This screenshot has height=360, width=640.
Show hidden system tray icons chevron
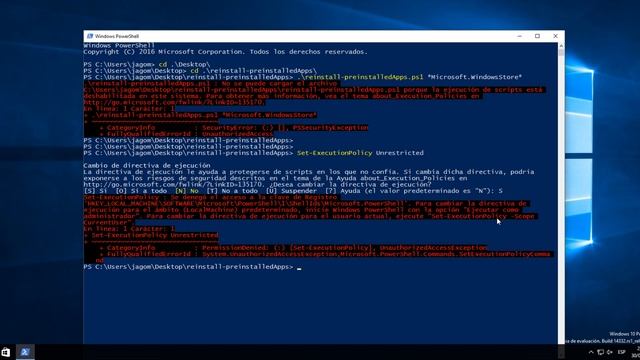coord(591,352)
